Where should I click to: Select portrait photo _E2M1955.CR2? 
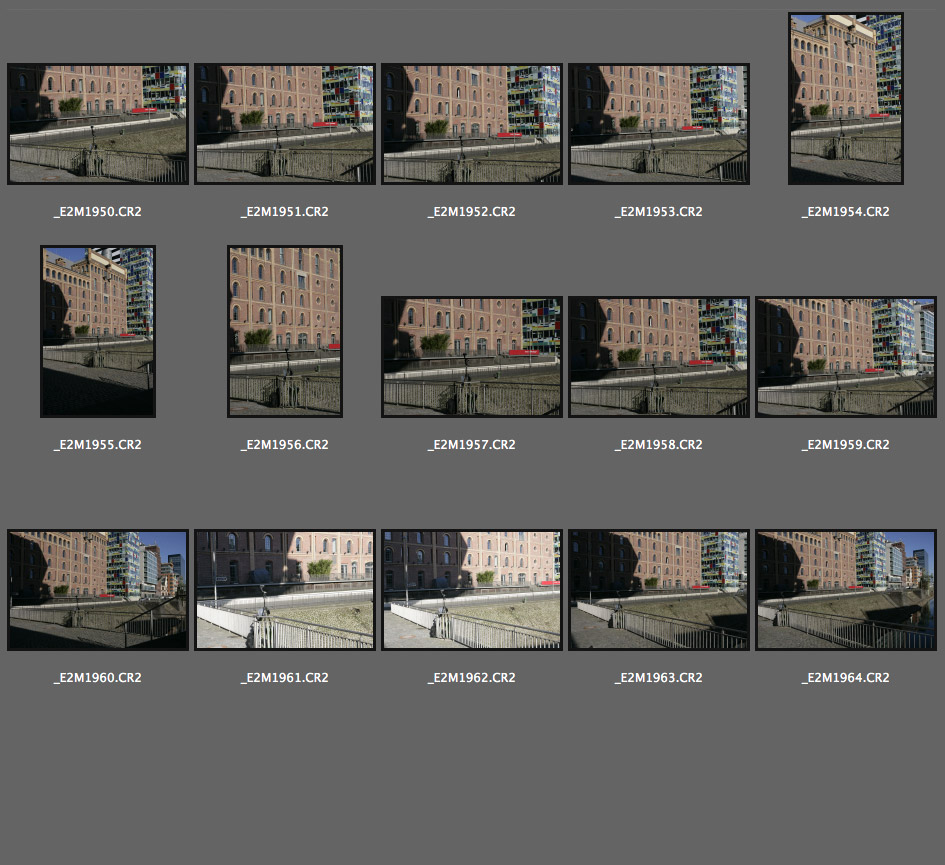(97, 331)
